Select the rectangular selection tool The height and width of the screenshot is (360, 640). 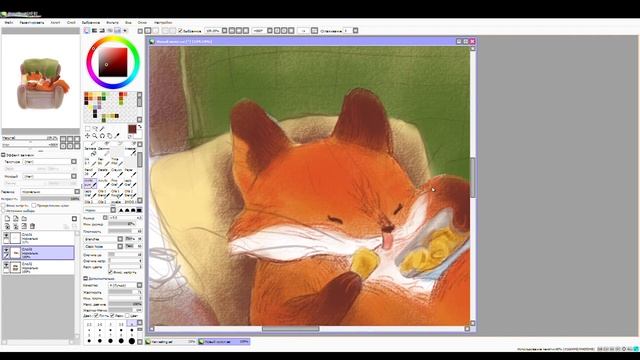coord(87,129)
